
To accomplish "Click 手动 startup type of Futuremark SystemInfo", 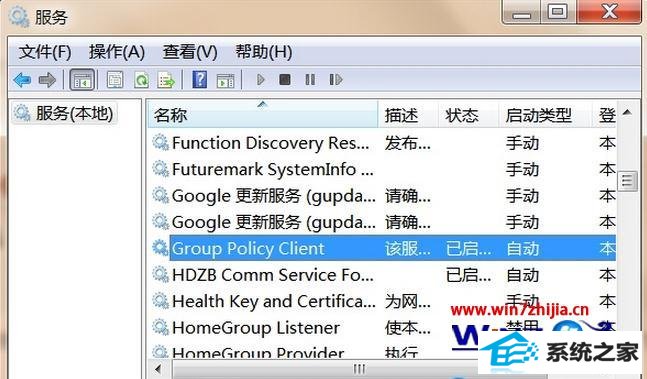I will (522, 169).
